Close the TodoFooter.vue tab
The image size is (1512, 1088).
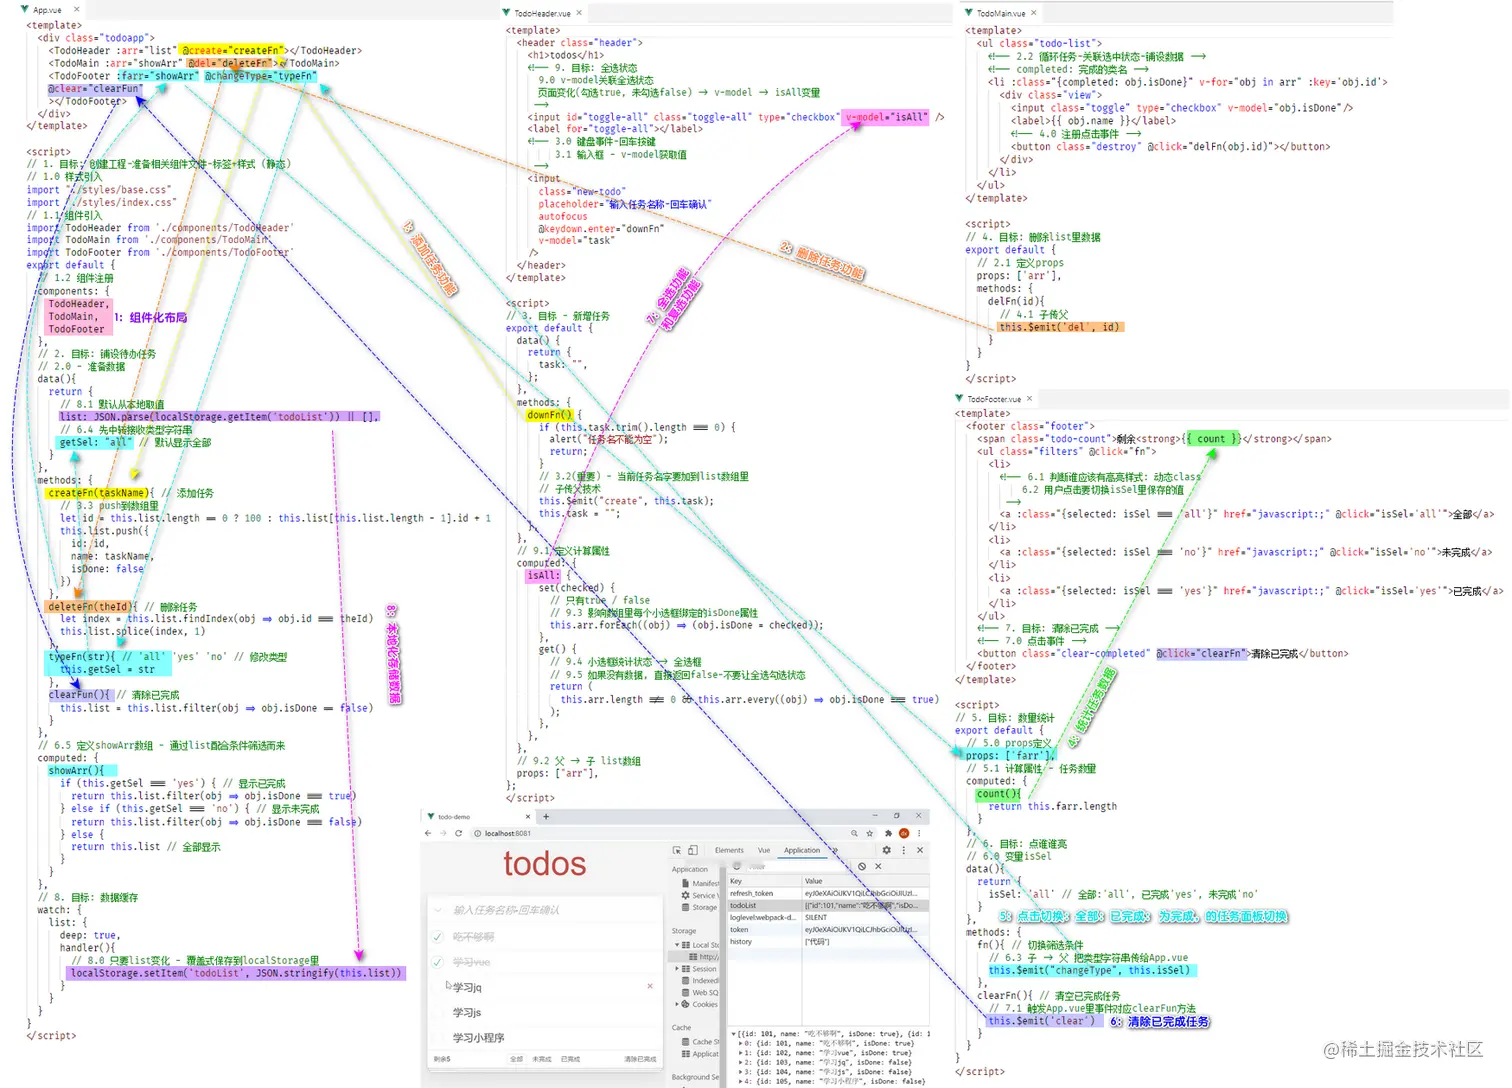1030,399
